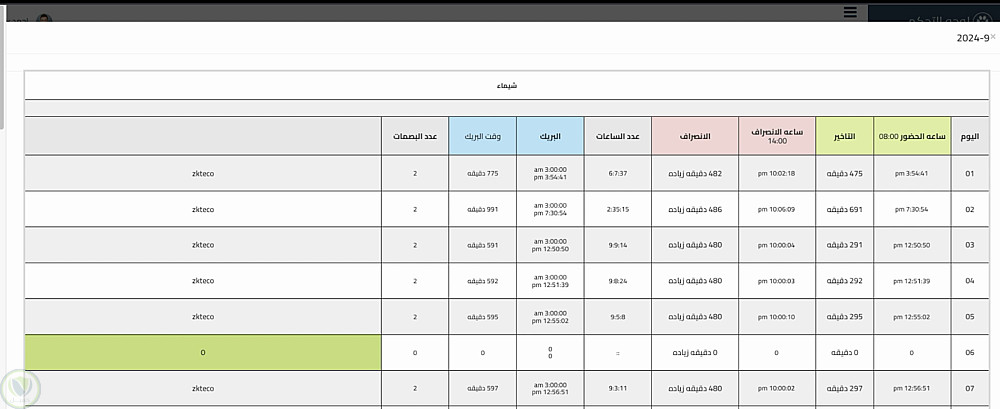Click hours count 6:7:37
1000x409 pixels.
[x=617, y=174]
